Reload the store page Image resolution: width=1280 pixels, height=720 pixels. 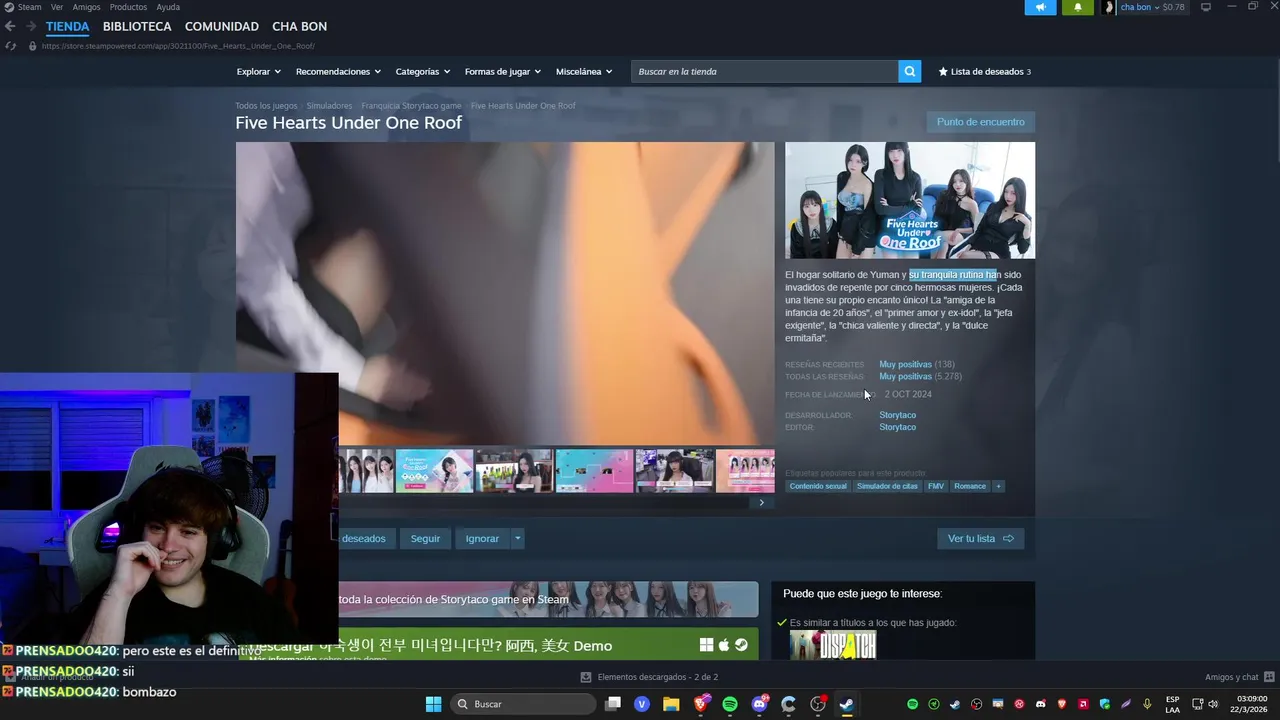11,46
